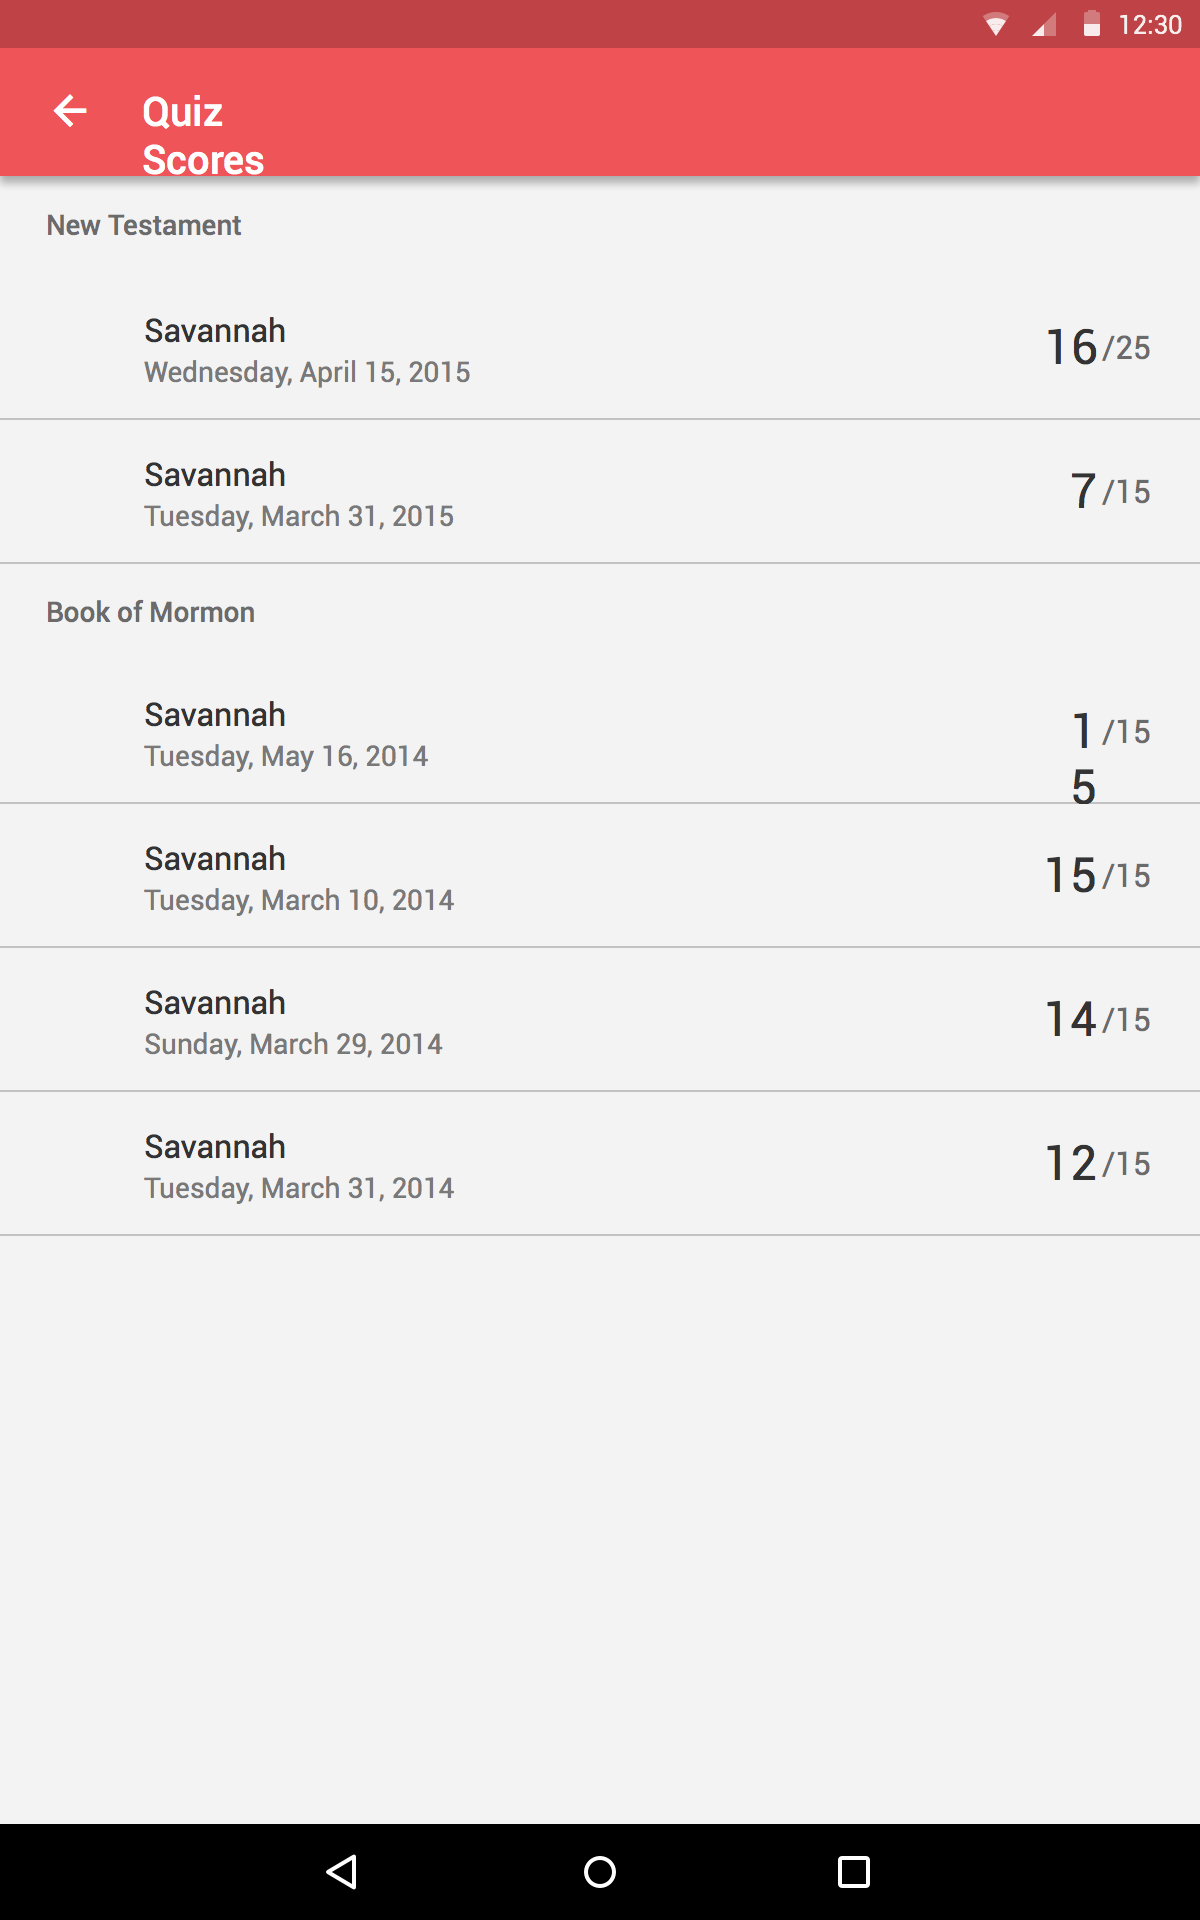Tap the New Testament section header
Viewport: 1200px width, 1920px height.
pos(144,226)
